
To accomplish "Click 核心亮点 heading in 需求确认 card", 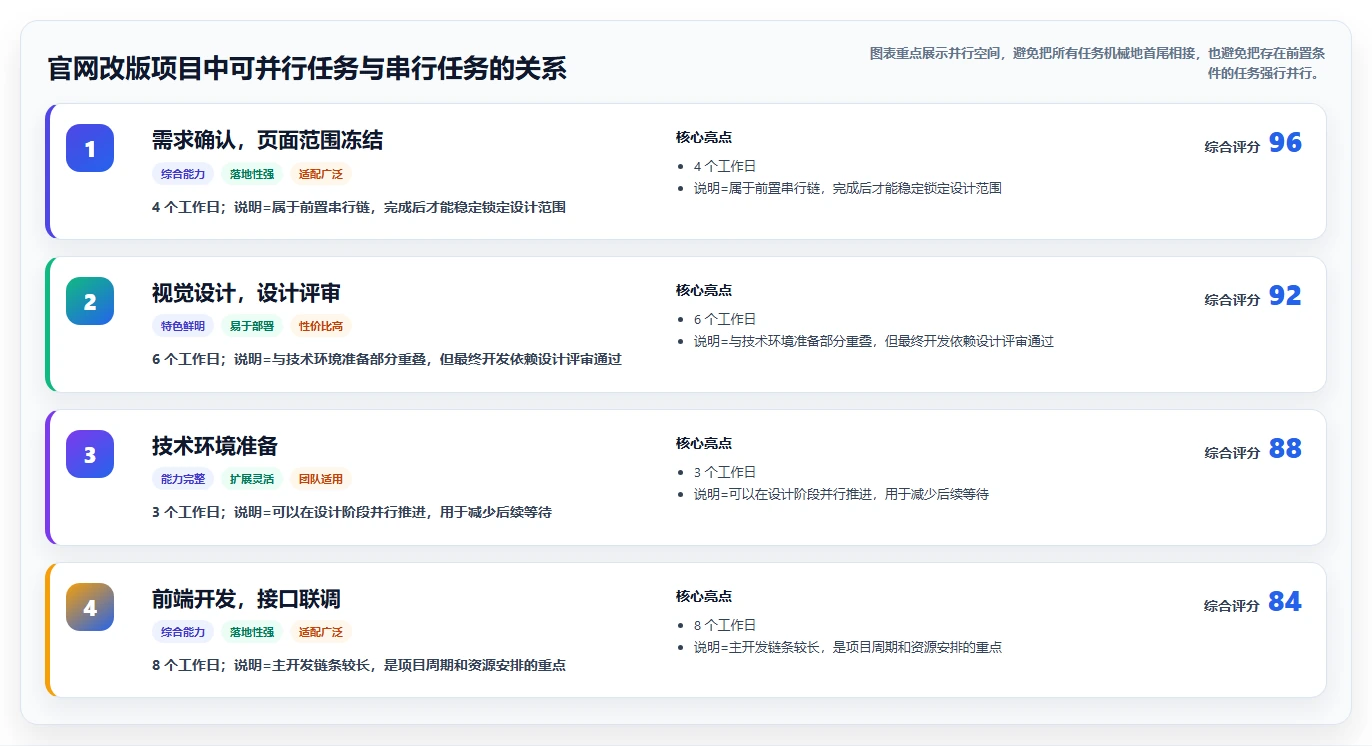I will point(704,138).
